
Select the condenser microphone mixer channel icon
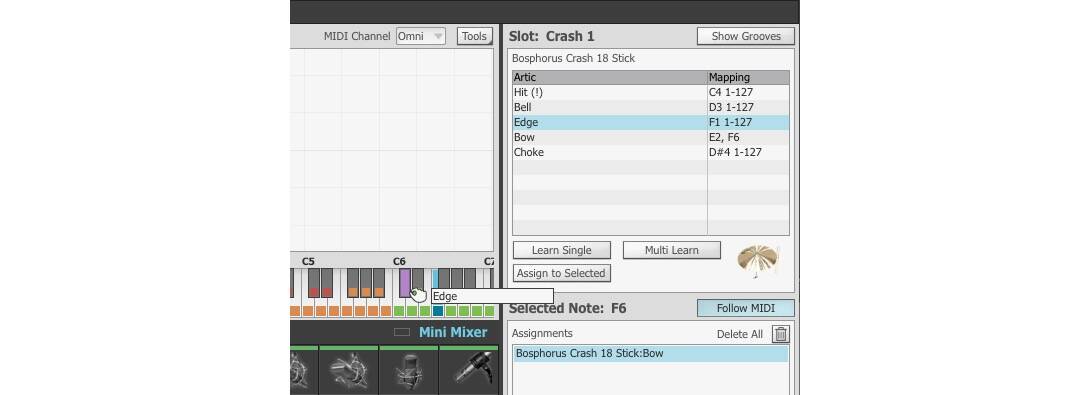(x=409, y=369)
